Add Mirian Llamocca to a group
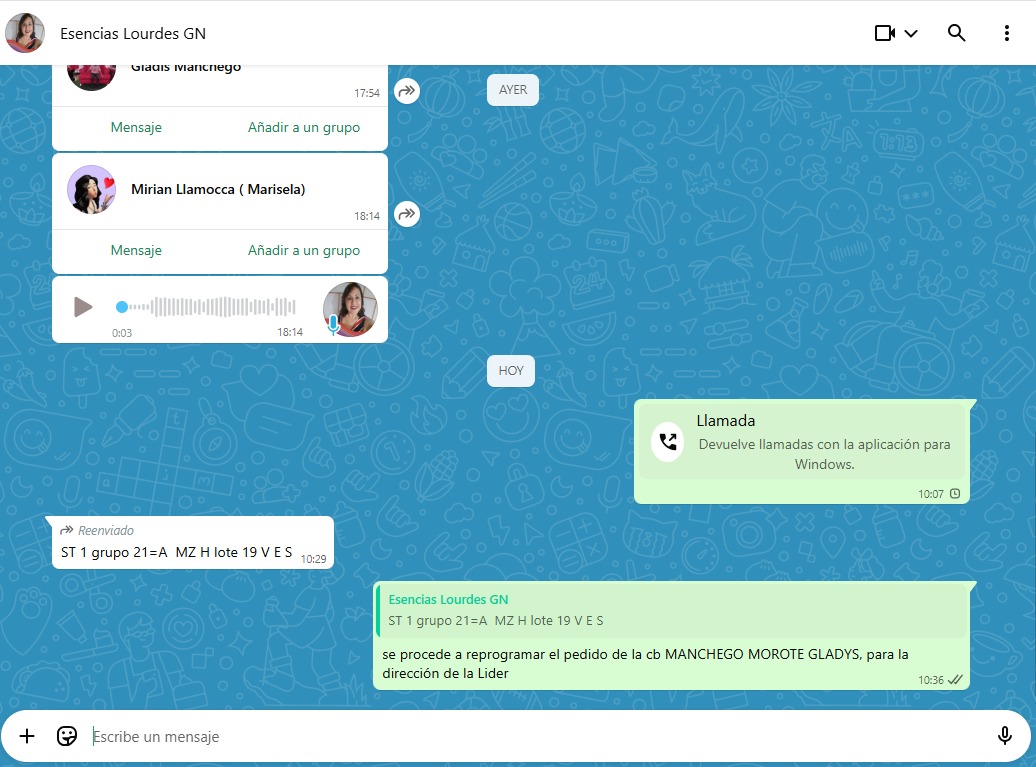 tap(304, 250)
